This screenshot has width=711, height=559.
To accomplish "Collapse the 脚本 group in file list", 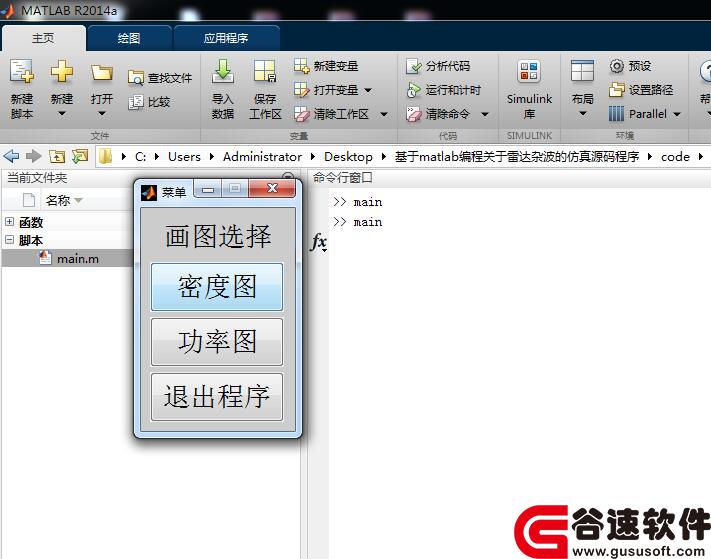I will pos(10,240).
